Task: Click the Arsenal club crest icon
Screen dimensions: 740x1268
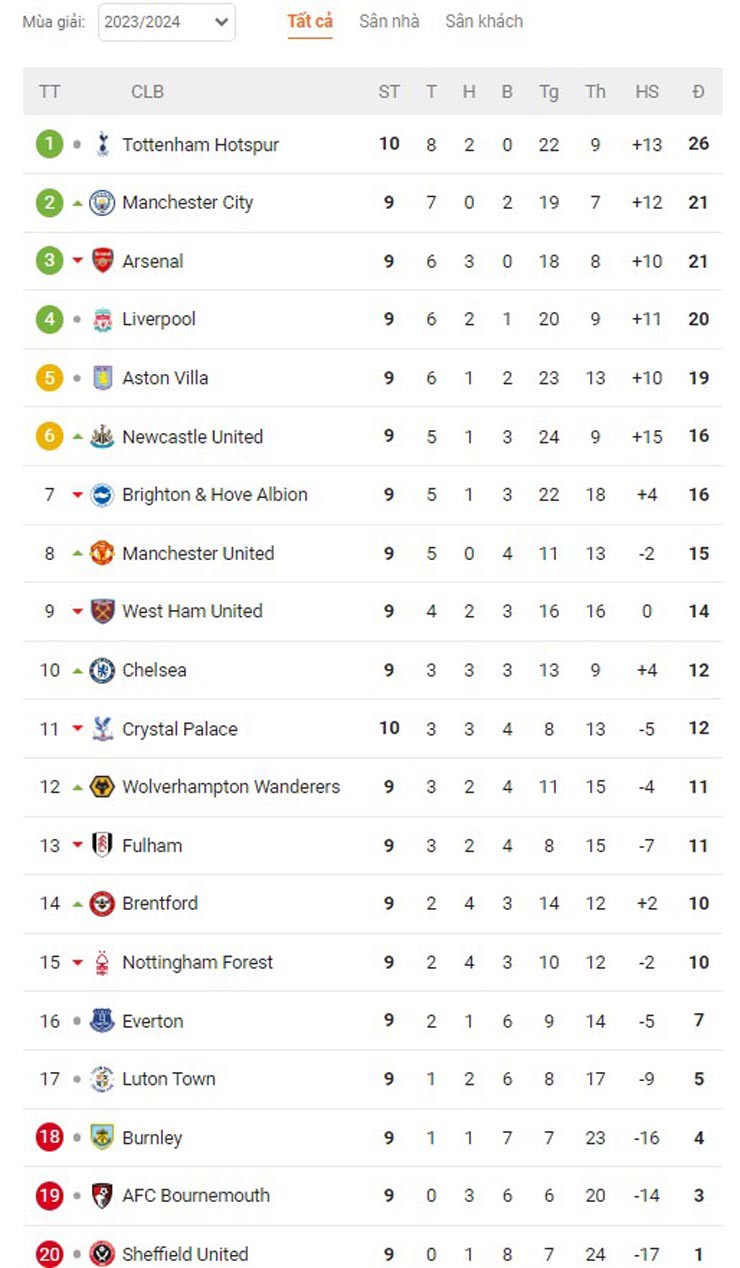Action: pos(102,261)
